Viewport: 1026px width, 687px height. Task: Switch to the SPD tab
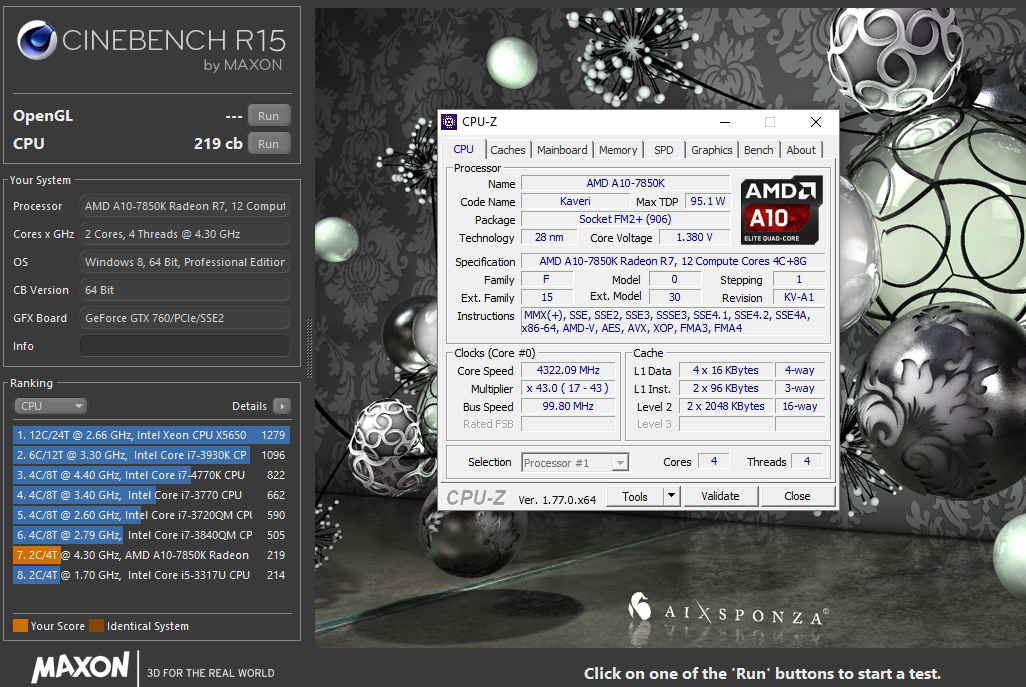[663, 150]
